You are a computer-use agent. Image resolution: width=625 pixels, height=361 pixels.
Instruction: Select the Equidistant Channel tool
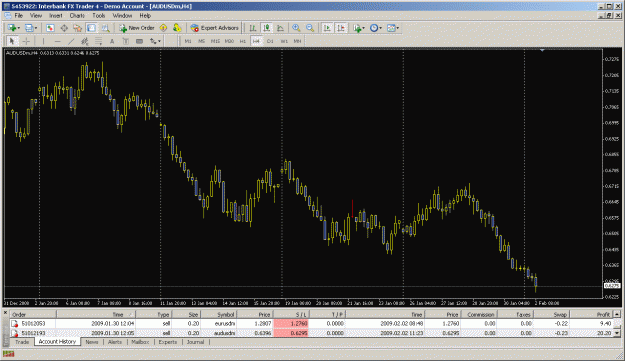(85, 41)
